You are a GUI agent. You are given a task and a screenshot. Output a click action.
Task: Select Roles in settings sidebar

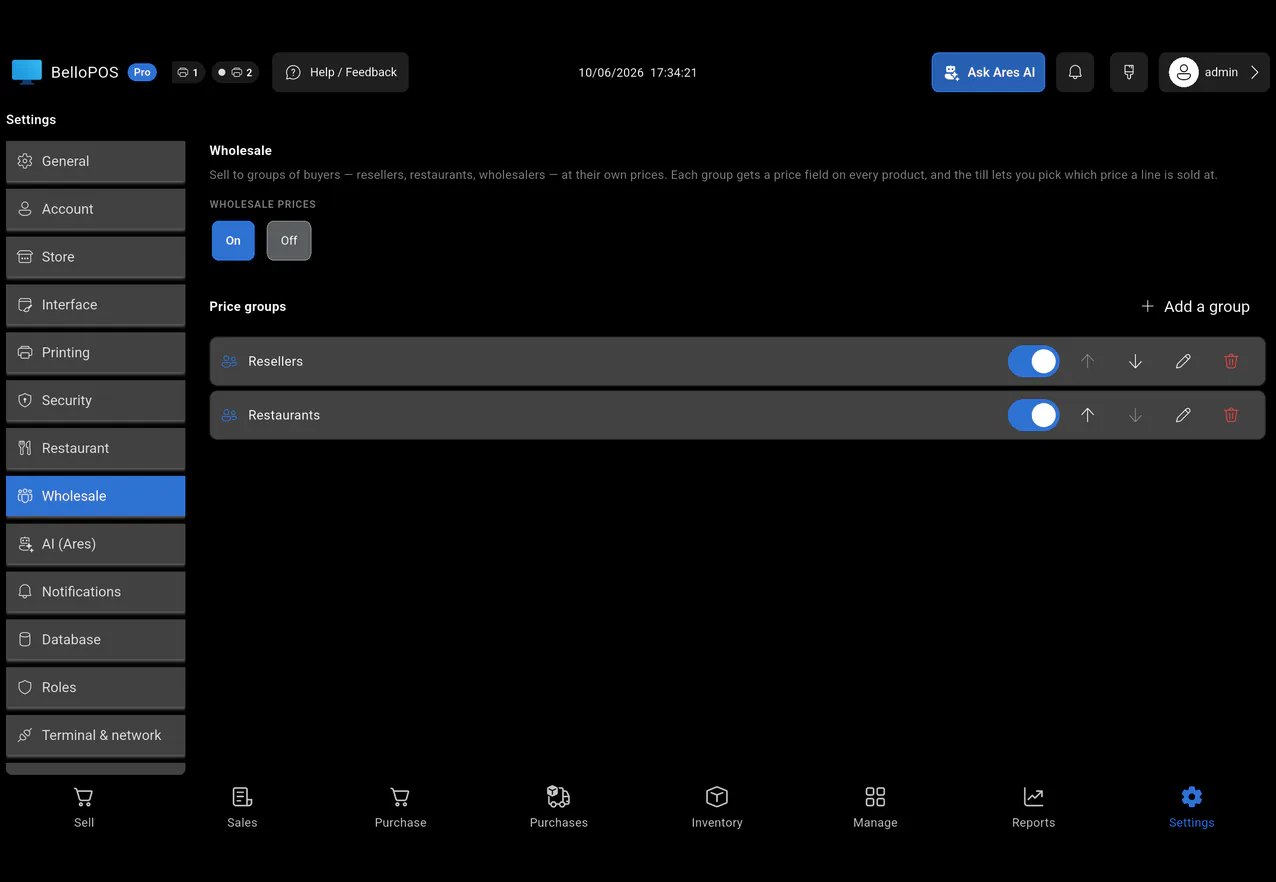pyautogui.click(x=96, y=688)
